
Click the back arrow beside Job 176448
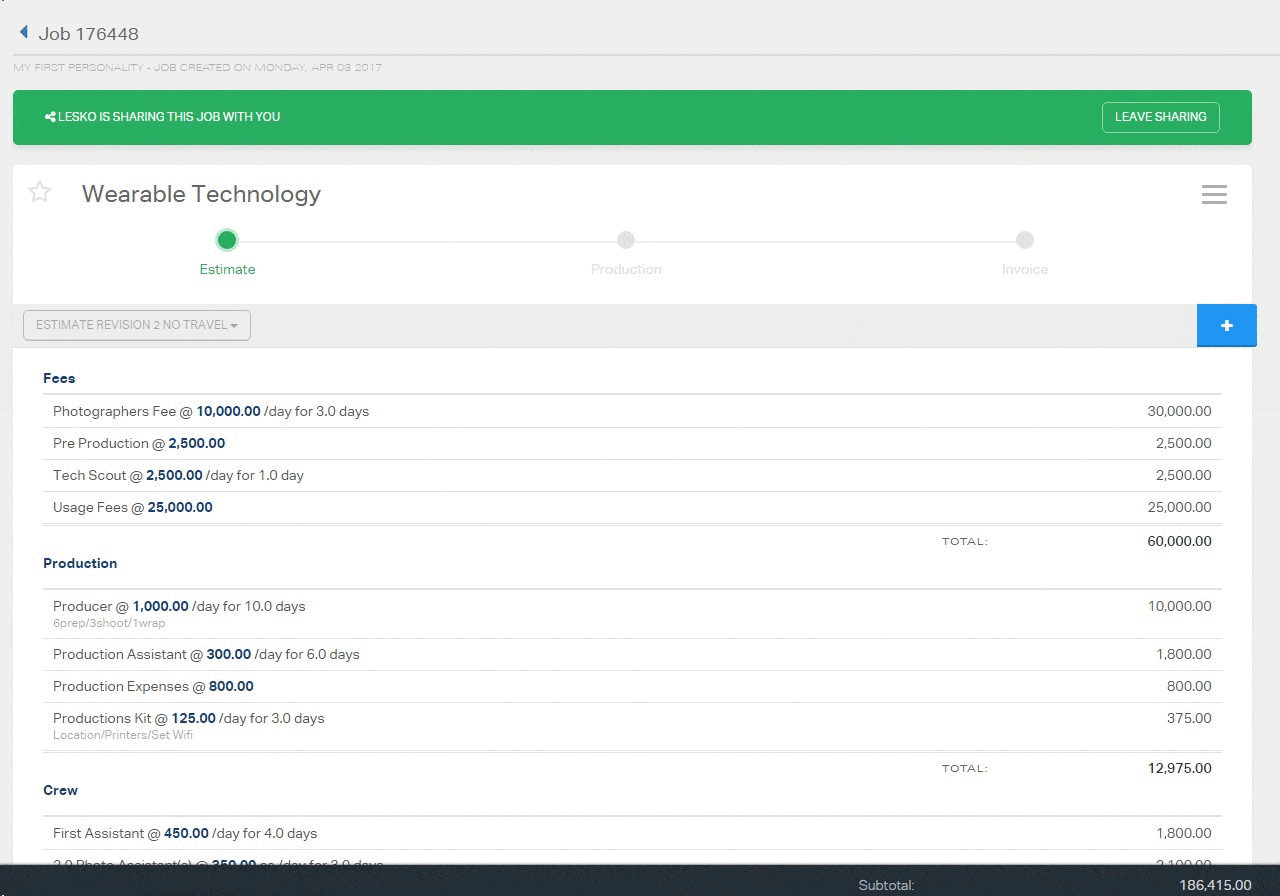click(x=23, y=33)
